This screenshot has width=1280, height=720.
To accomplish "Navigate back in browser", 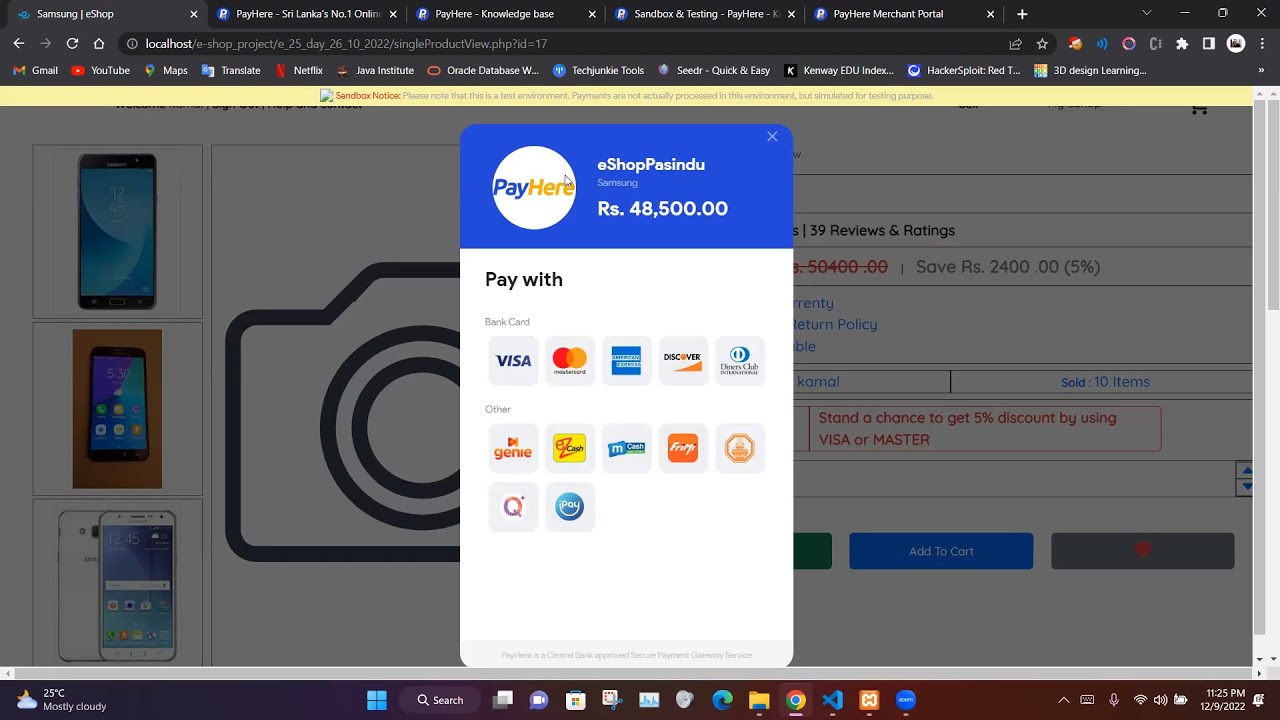I will pos(19,44).
